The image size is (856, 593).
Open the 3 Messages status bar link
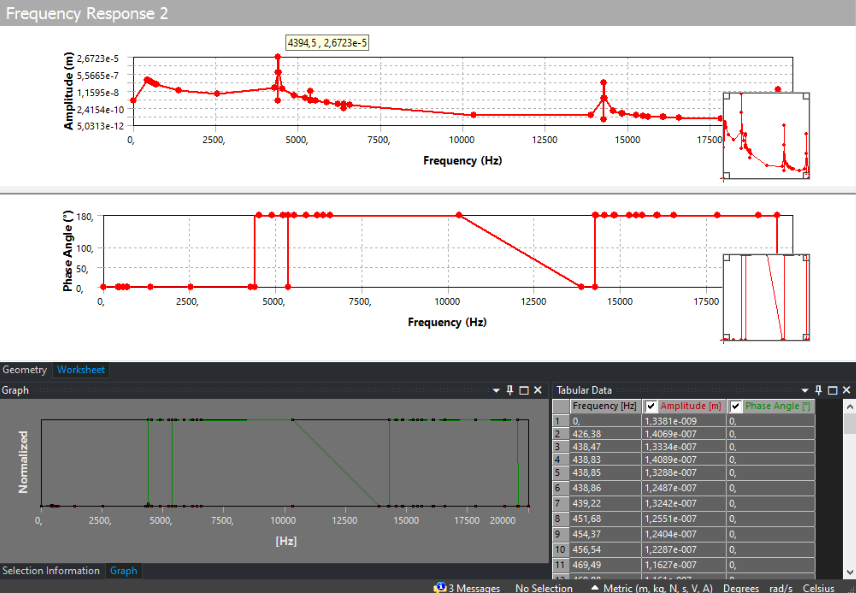[x=474, y=588]
